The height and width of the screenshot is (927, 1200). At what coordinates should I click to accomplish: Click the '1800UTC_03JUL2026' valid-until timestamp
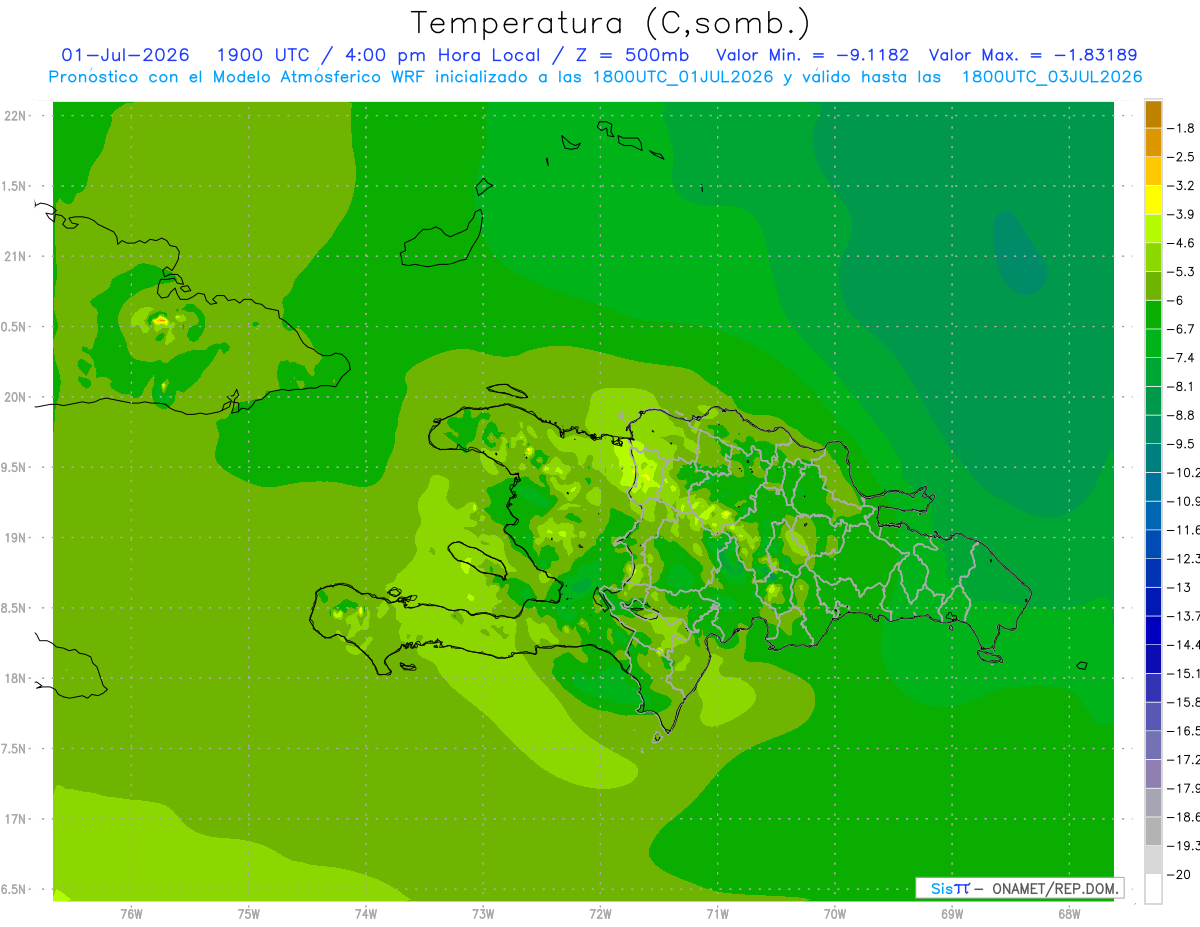tap(1052, 77)
